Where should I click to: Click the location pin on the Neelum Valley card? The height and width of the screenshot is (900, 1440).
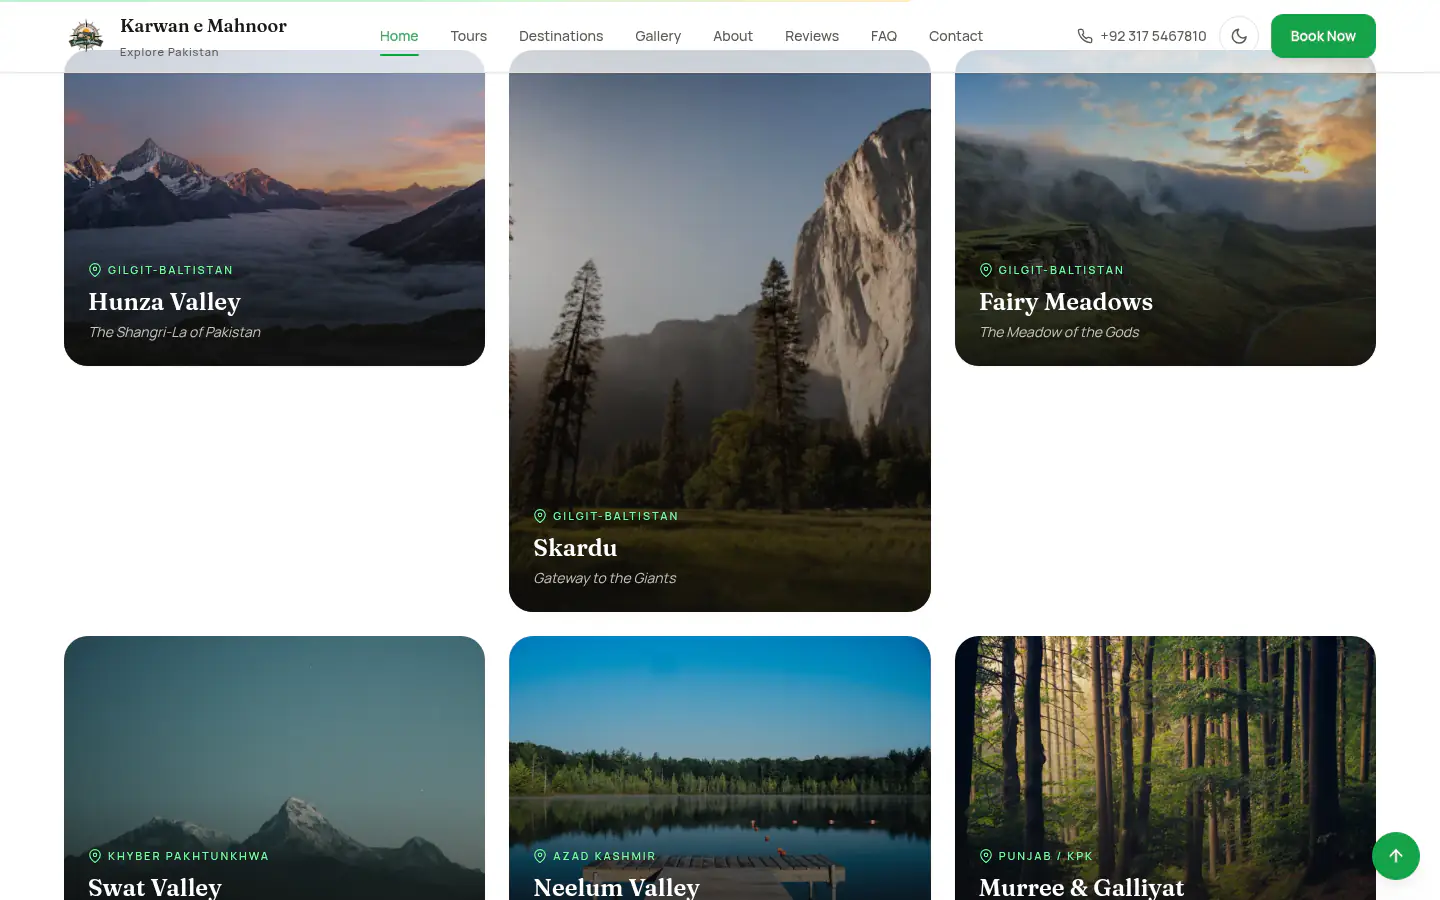[x=540, y=856]
